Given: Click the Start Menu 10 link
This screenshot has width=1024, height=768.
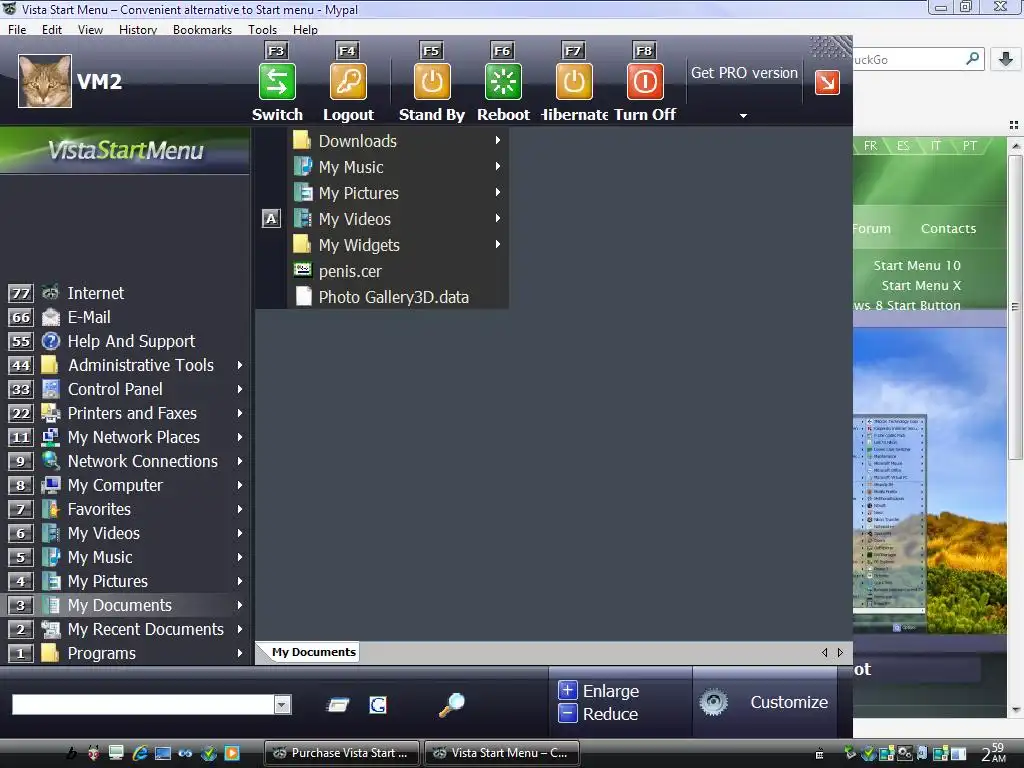Looking at the screenshot, I should [x=917, y=266].
